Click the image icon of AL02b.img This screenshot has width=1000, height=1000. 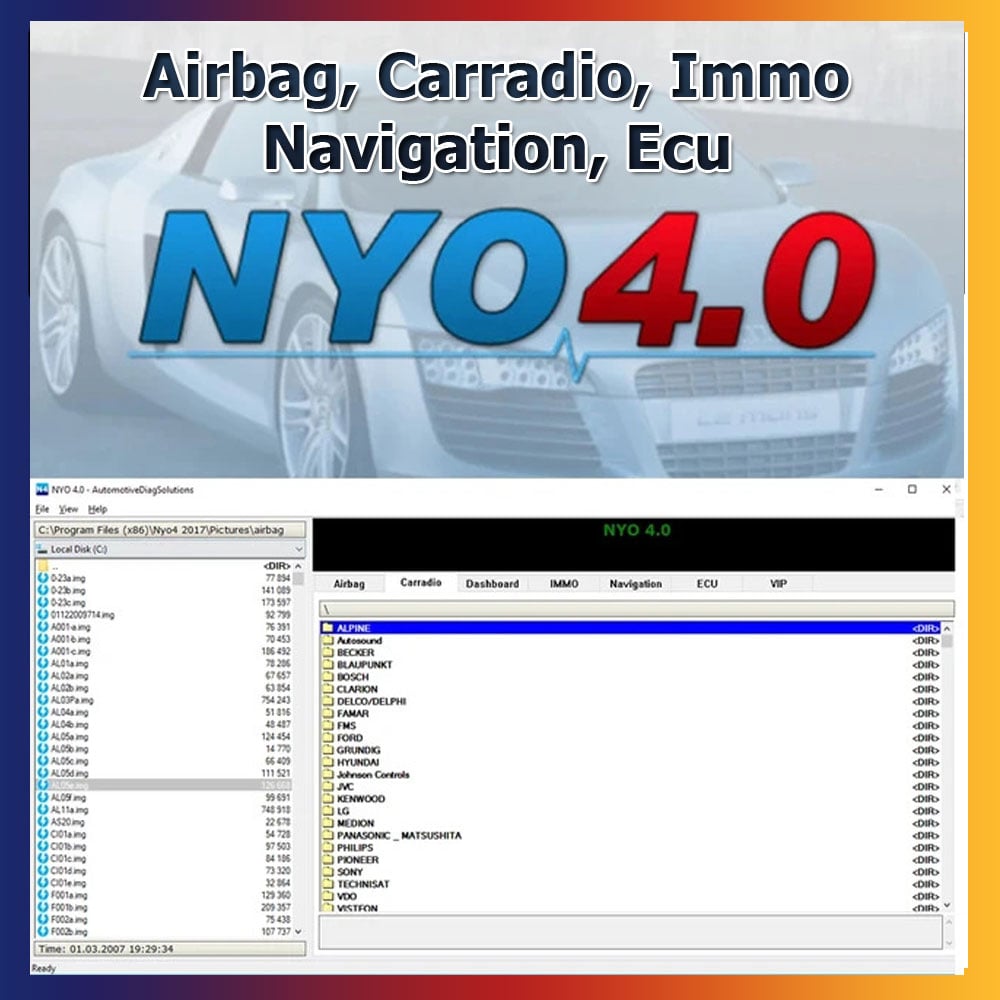click(x=43, y=688)
